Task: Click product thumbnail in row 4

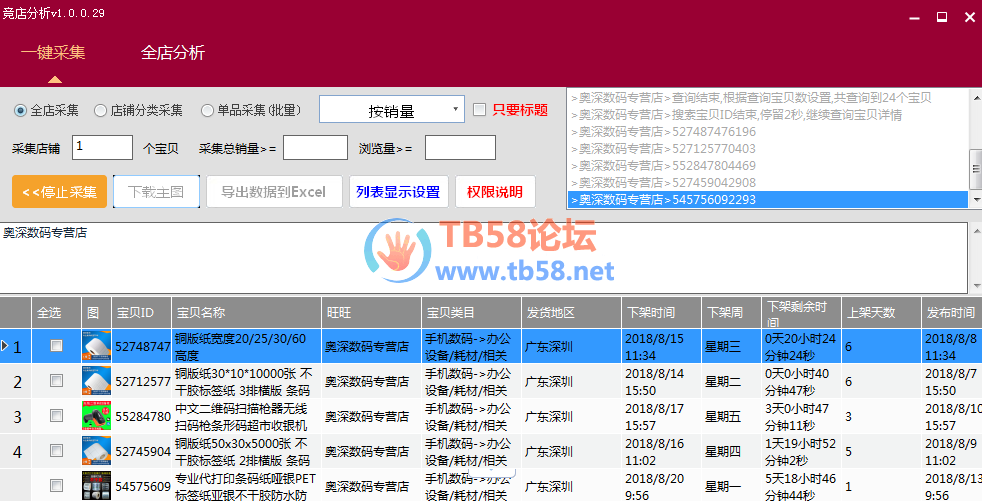Action: [x=94, y=451]
